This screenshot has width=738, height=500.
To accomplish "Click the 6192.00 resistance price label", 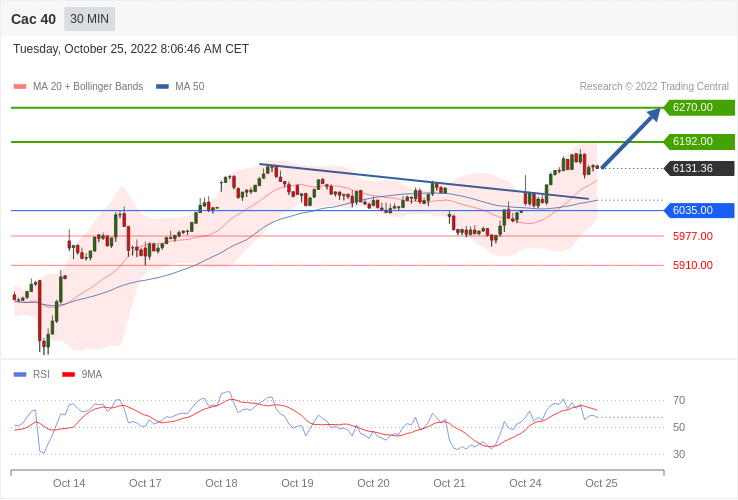I will 699,141.
